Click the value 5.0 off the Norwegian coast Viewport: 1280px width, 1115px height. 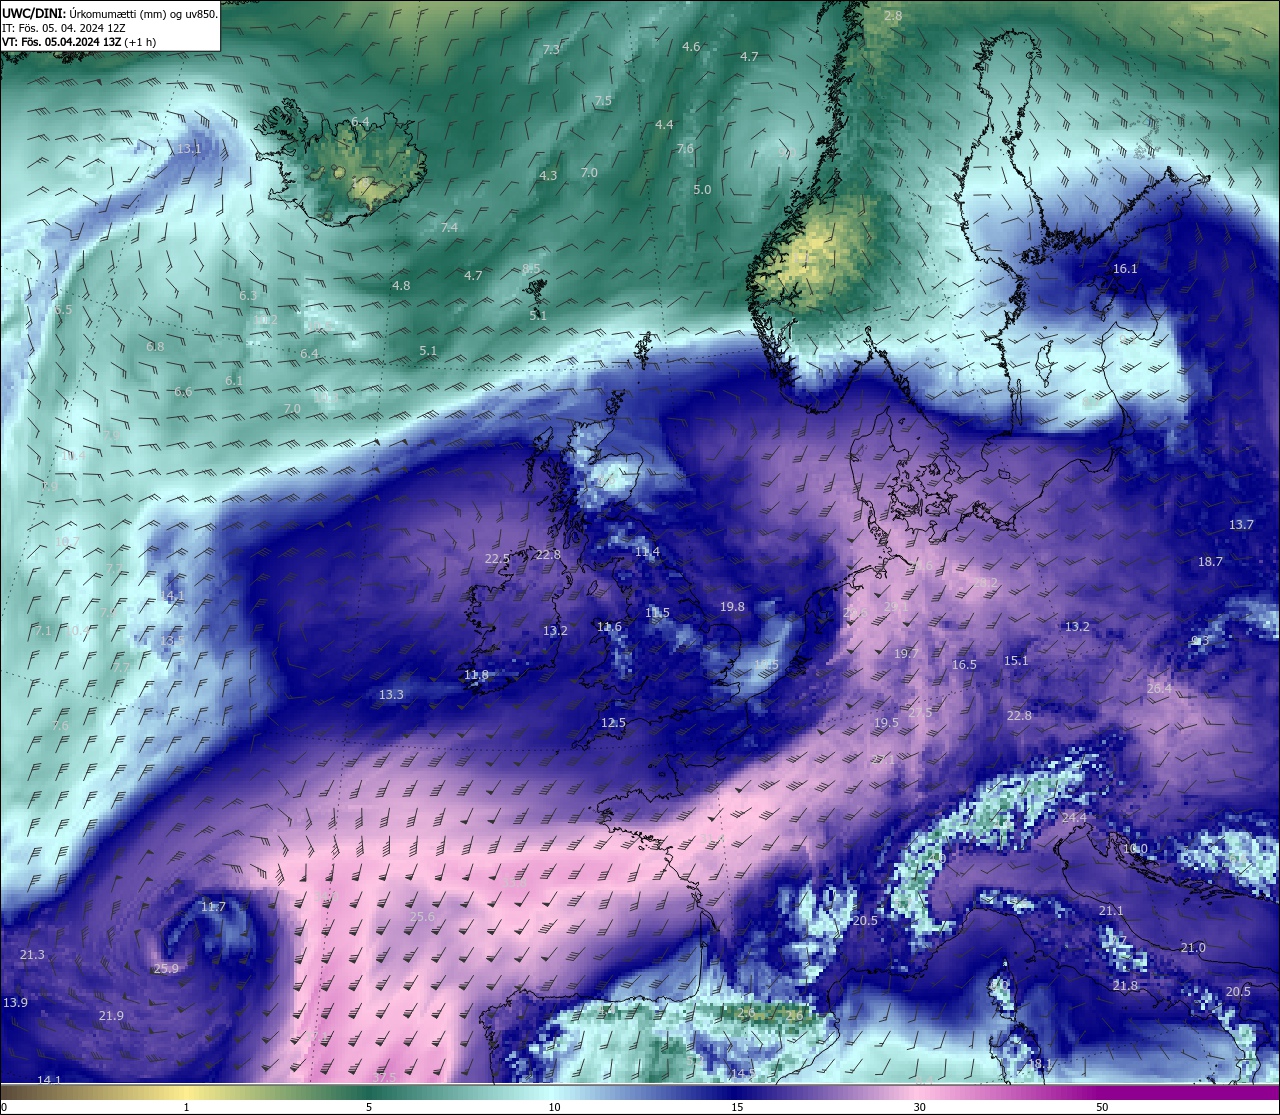702,190
